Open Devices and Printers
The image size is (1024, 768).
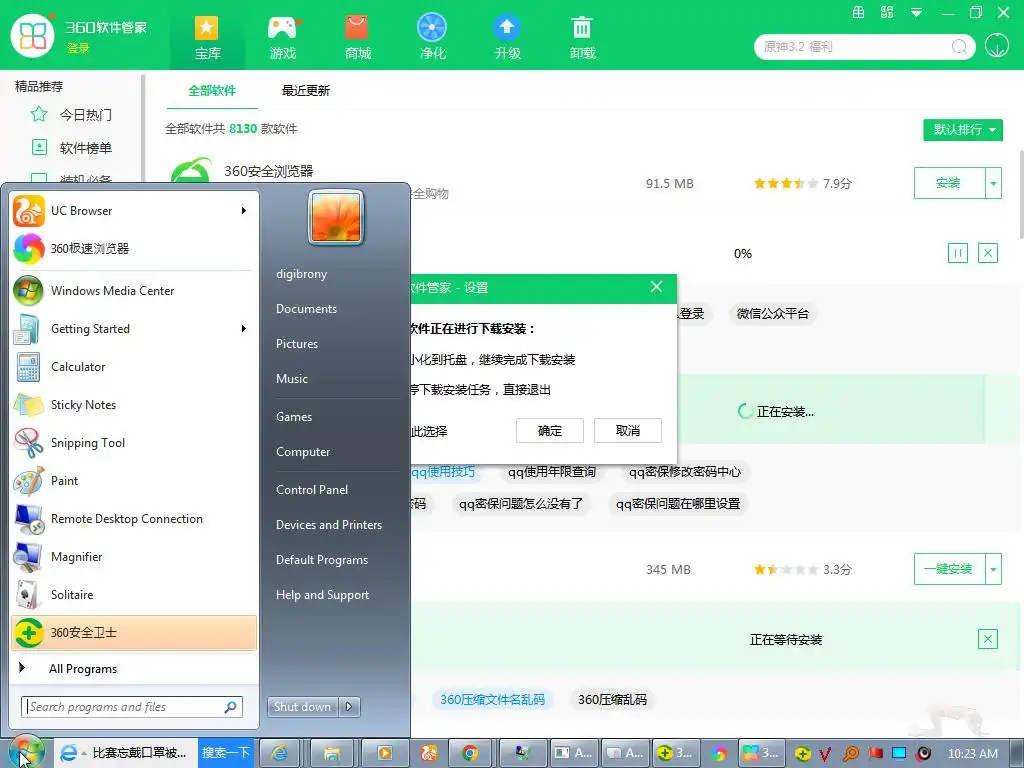pyautogui.click(x=329, y=525)
